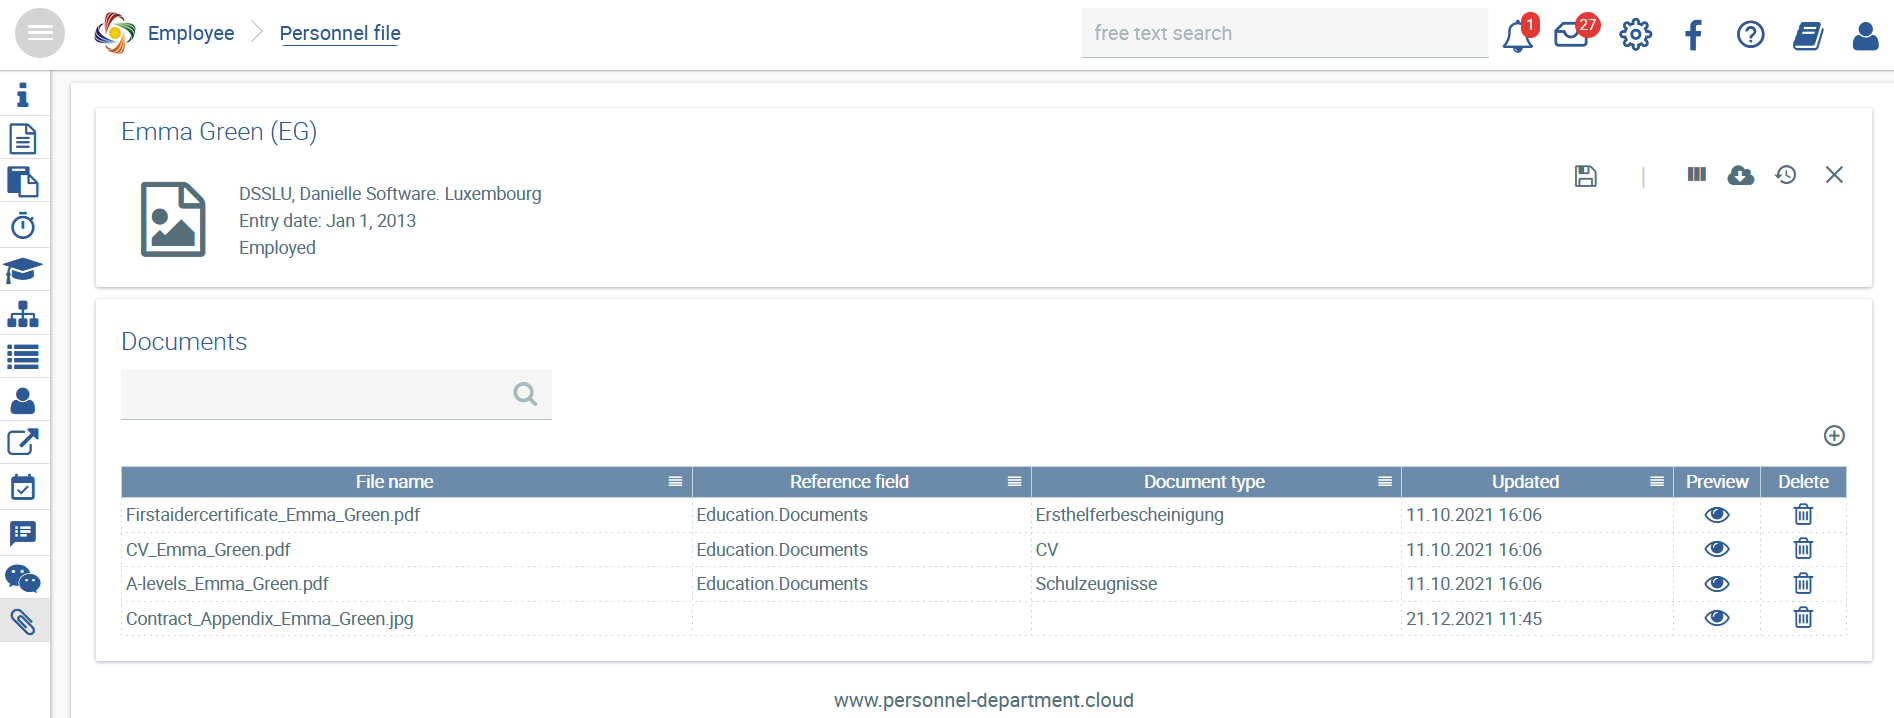
Task: Delete A-levels_Emma_Green.pdf
Action: (x=1803, y=583)
